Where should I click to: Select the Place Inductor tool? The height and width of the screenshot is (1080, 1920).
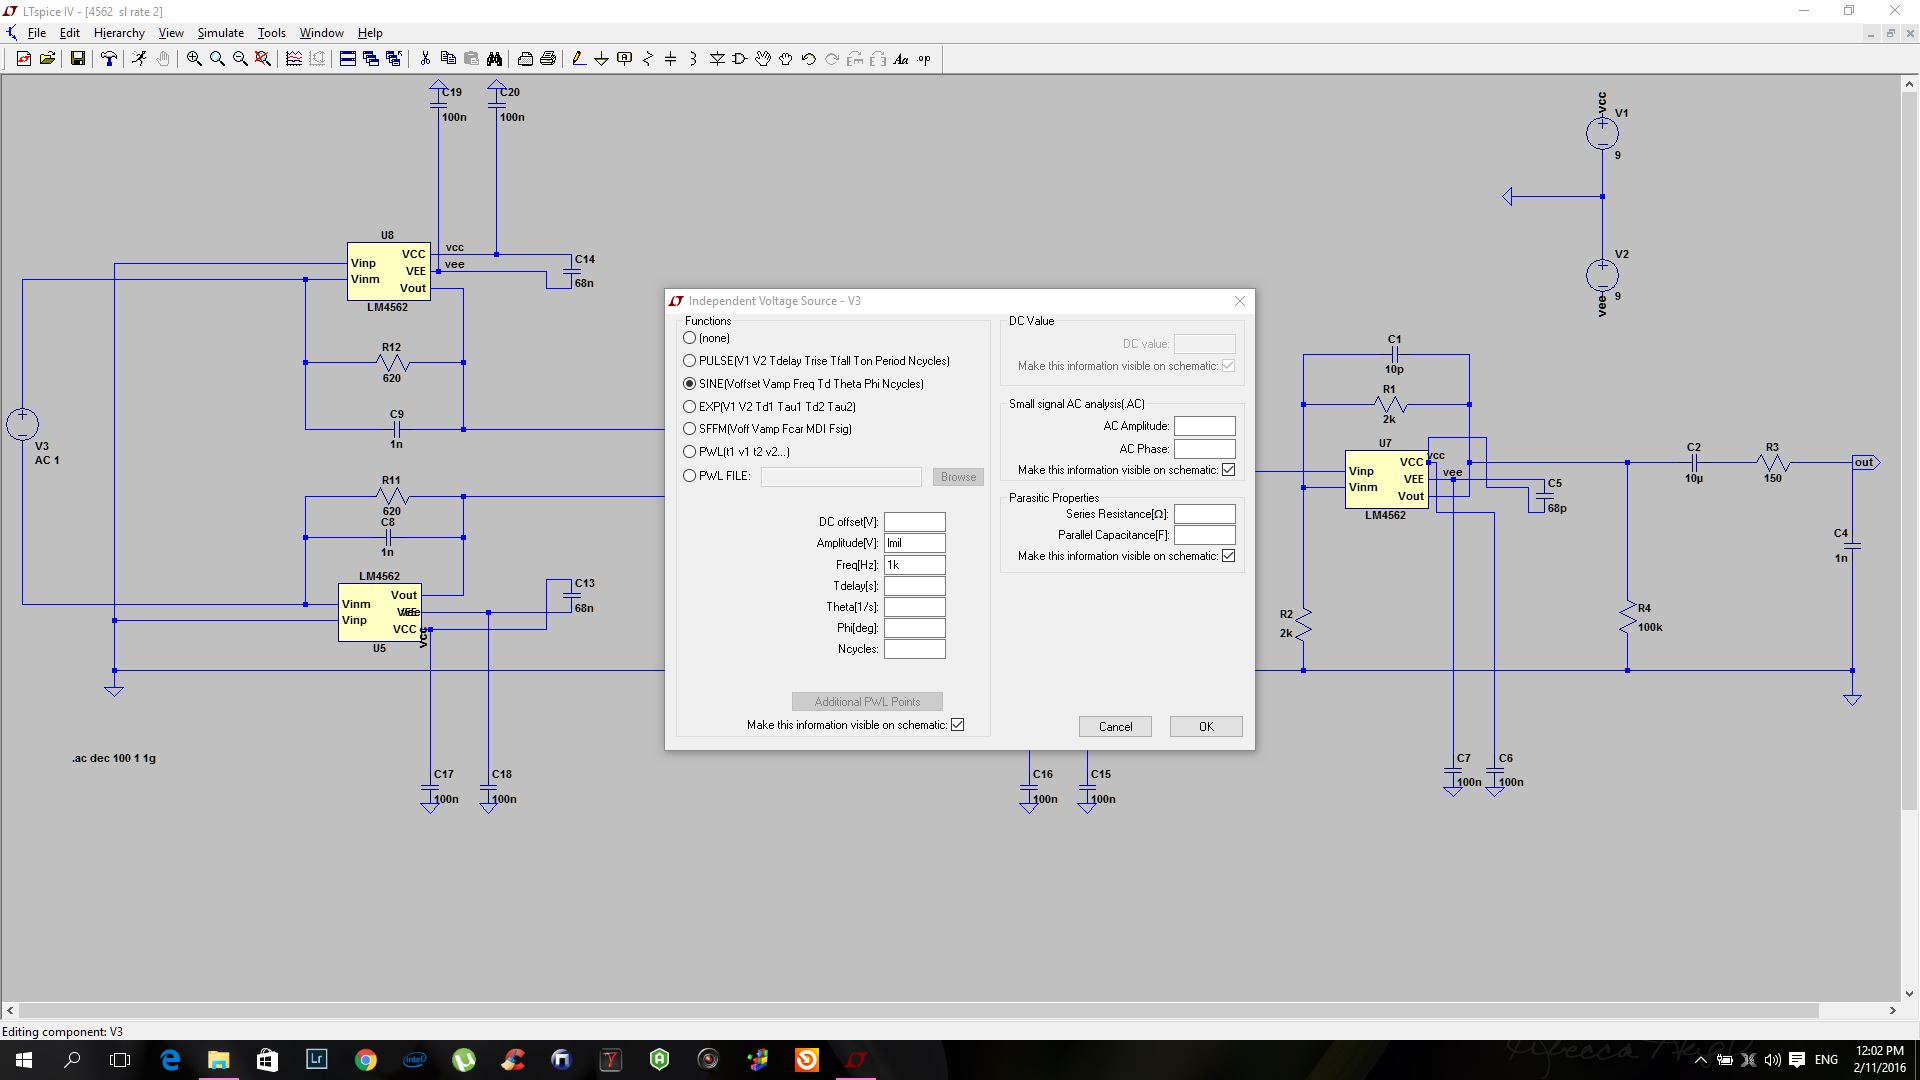[x=693, y=59]
